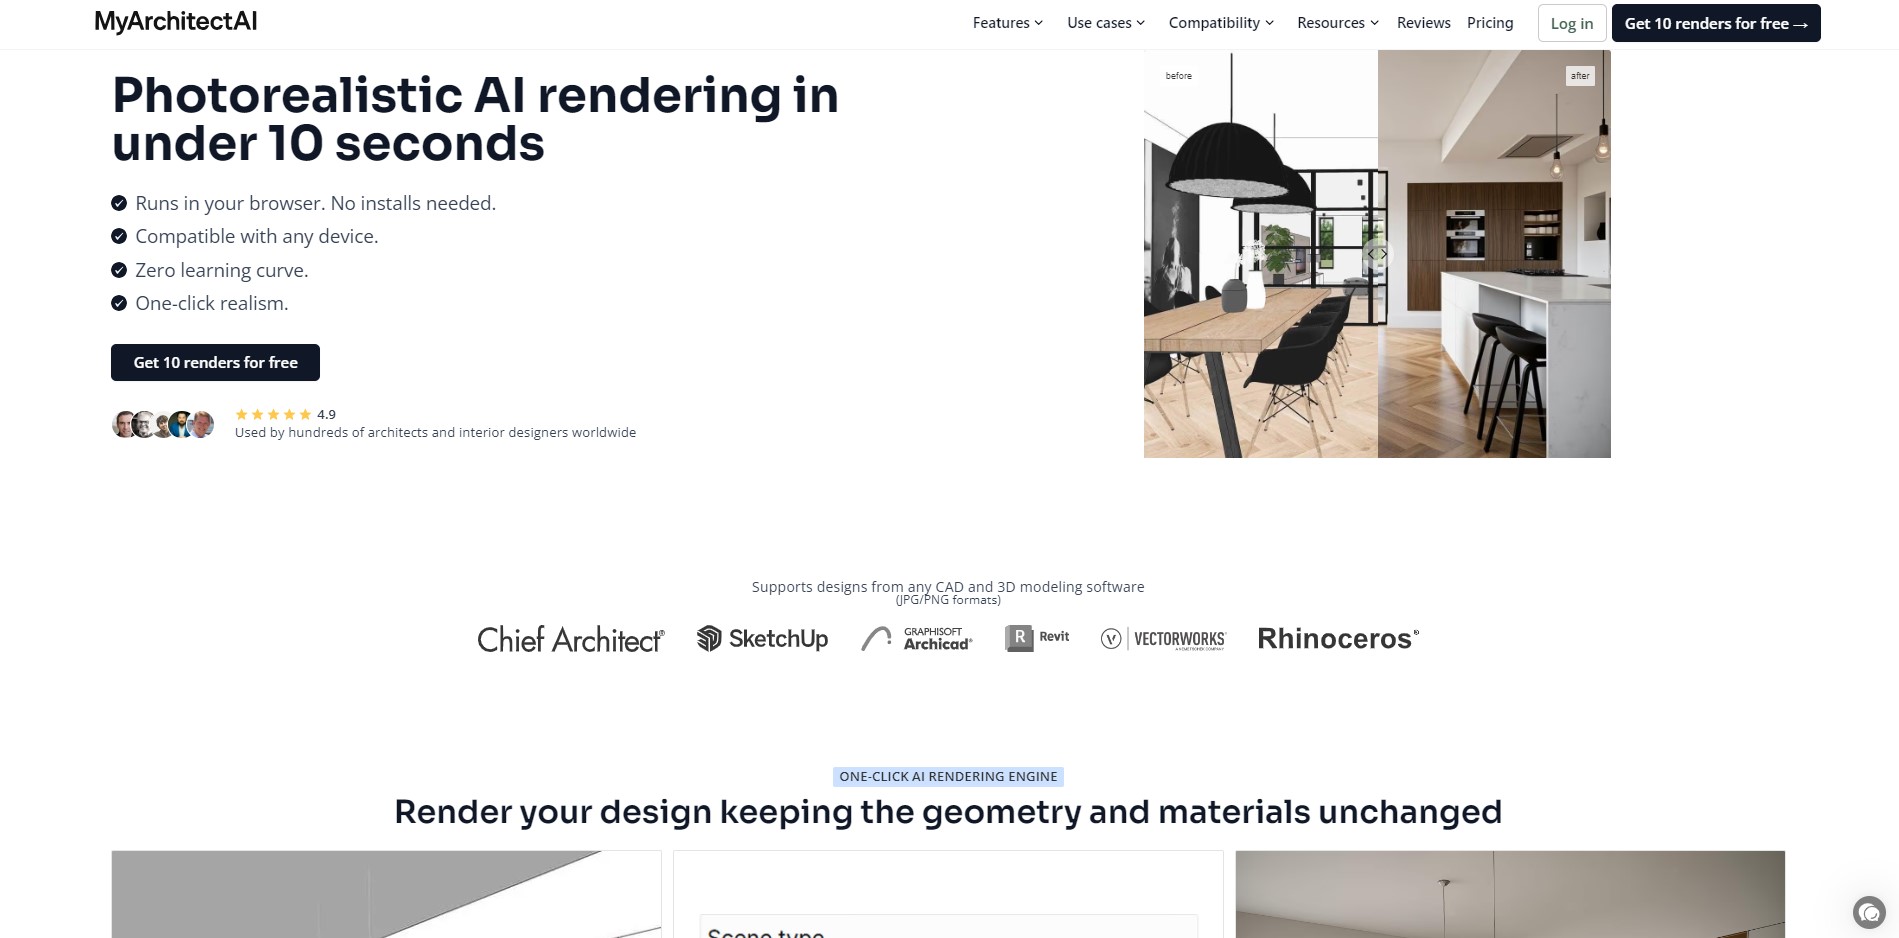Expand the Features dropdown menu
The height and width of the screenshot is (938, 1899).
(1007, 23)
